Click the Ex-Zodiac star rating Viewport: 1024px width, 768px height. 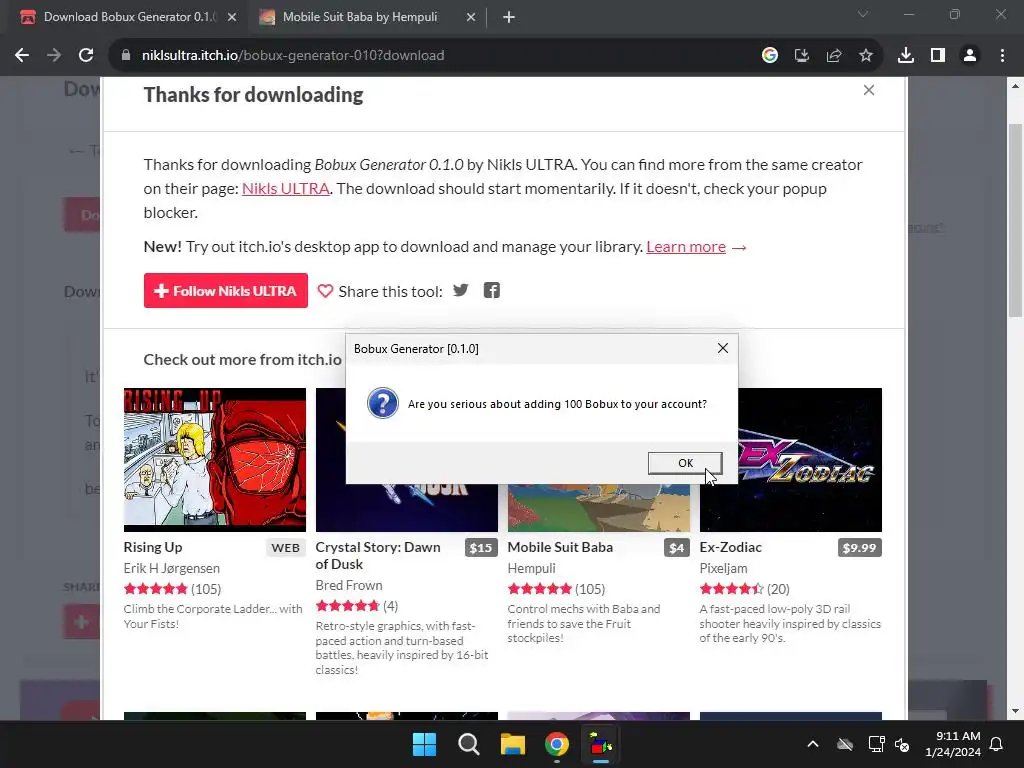point(731,589)
